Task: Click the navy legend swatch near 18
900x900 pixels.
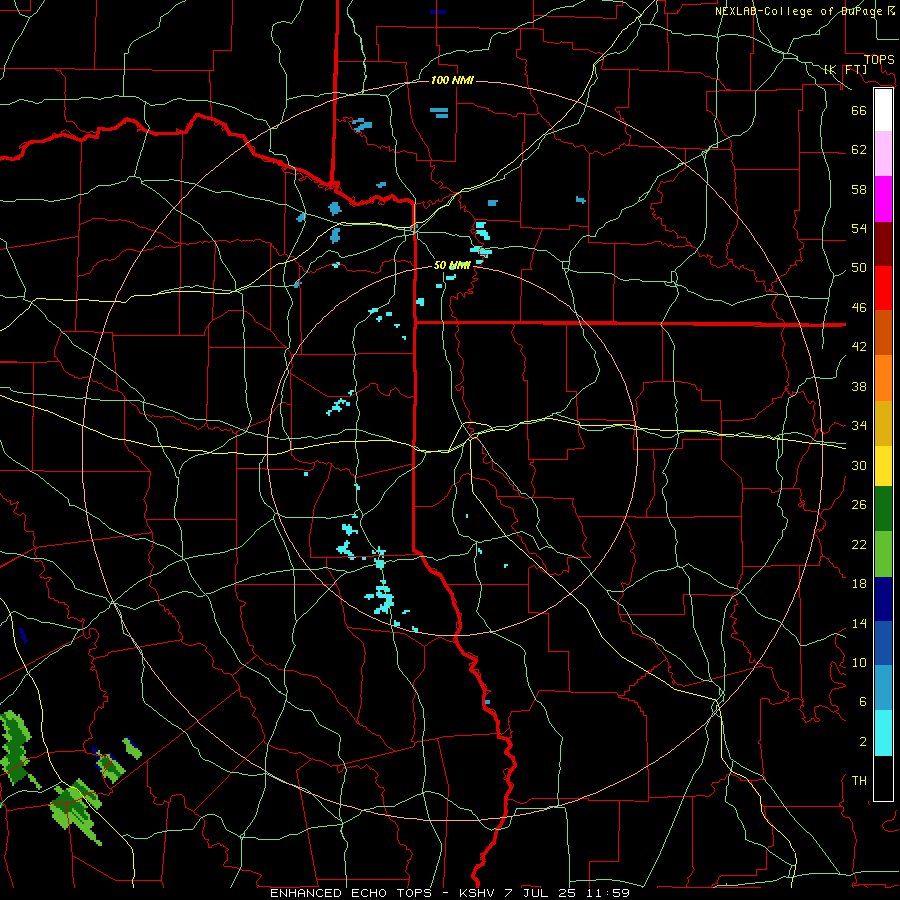Action: (883, 599)
